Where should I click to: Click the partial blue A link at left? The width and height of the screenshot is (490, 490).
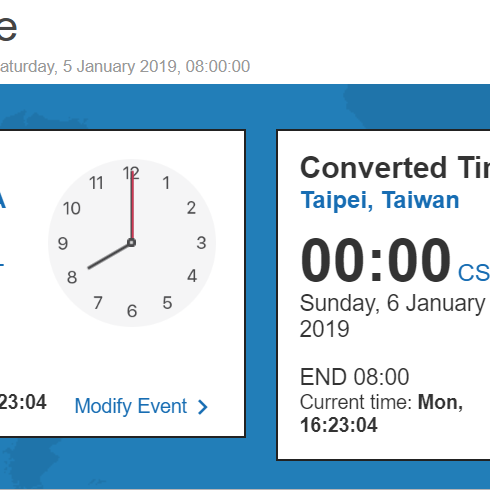[x=3, y=200]
